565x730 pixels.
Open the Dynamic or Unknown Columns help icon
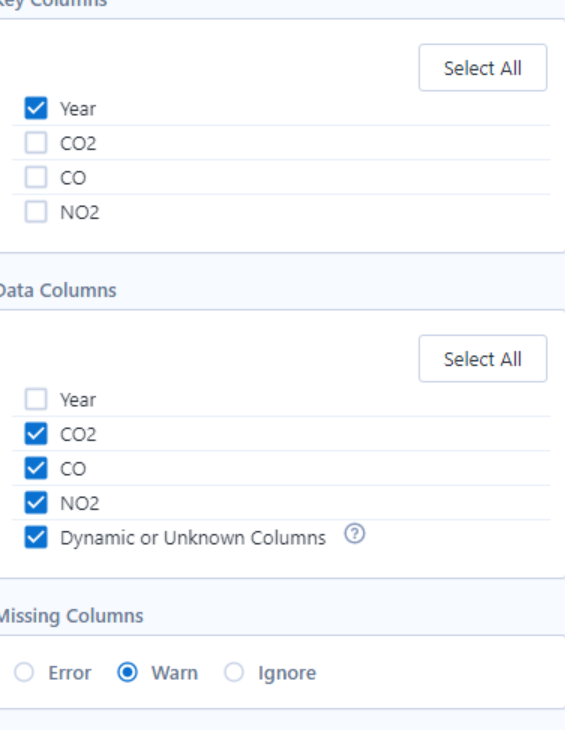click(355, 534)
